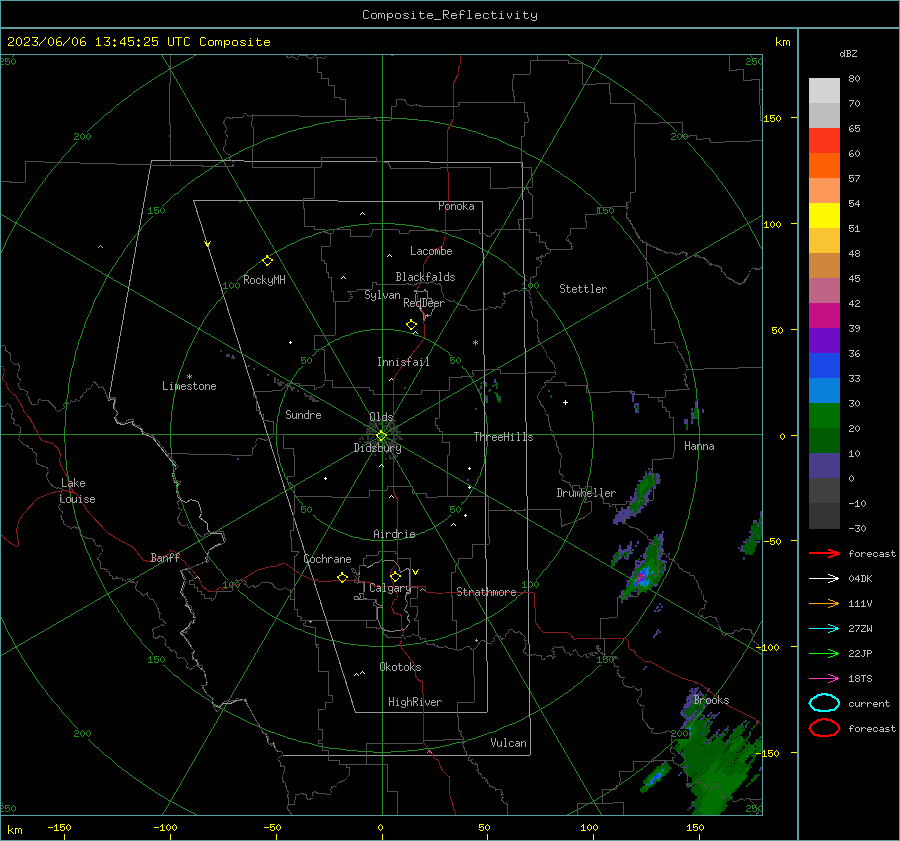The width and height of the screenshot is (900, 841).
Task: Click the Banff label
Action: click(165, 557)
